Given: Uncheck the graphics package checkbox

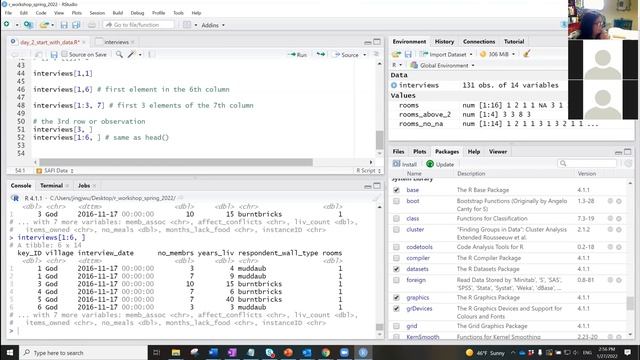Looking at the screenshot, I should [x=396, y=298].
